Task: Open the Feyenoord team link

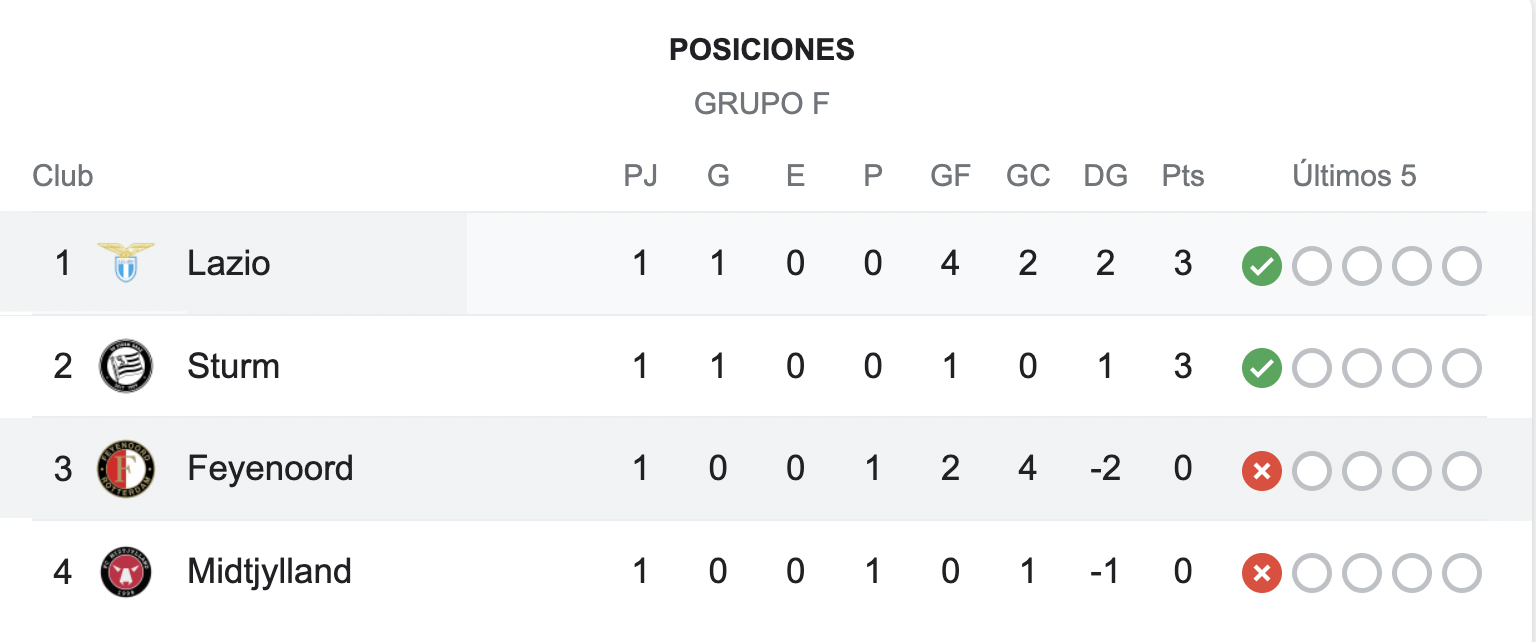Action: [270, 469]
